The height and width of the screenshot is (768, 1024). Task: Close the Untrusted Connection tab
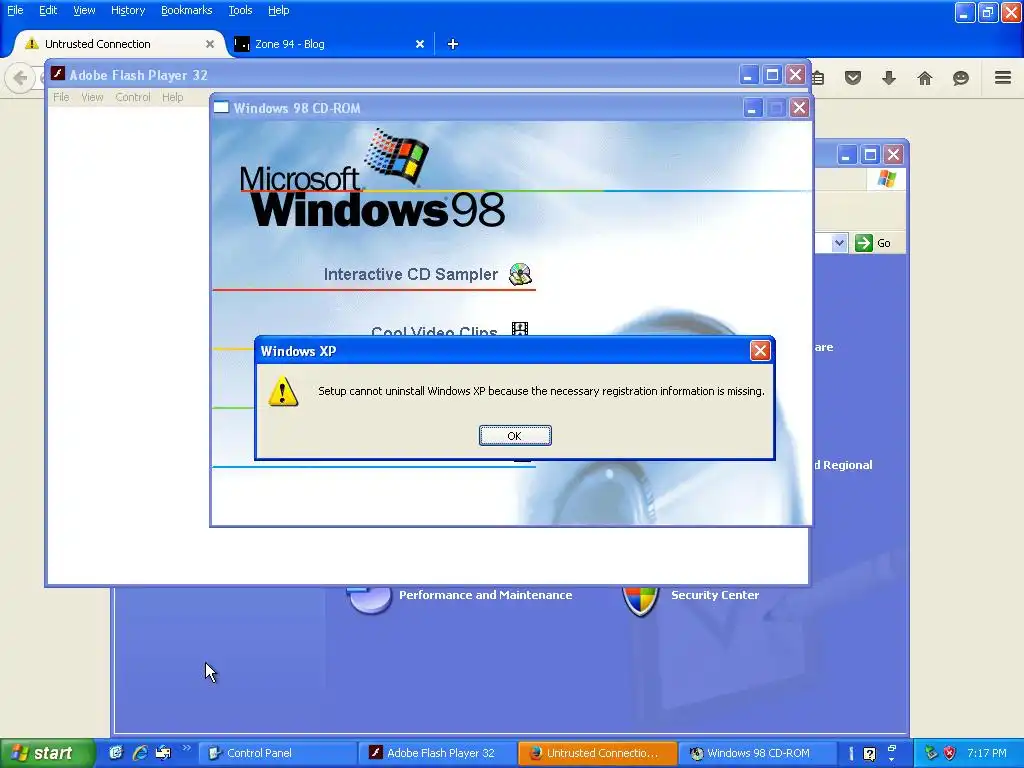coord(210,44)
